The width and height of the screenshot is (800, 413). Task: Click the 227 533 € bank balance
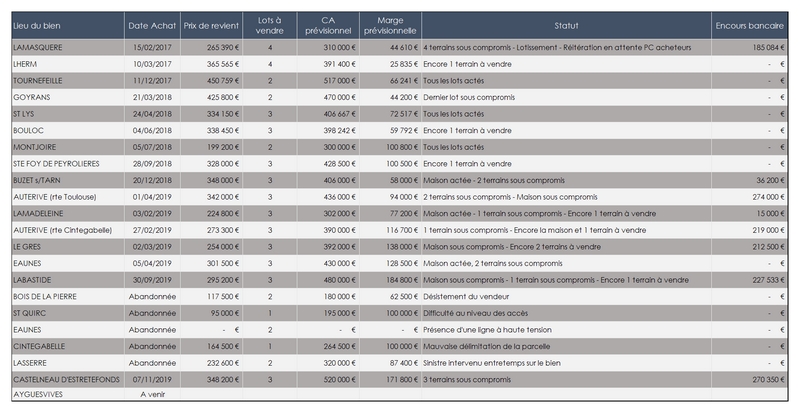point(749,280)
